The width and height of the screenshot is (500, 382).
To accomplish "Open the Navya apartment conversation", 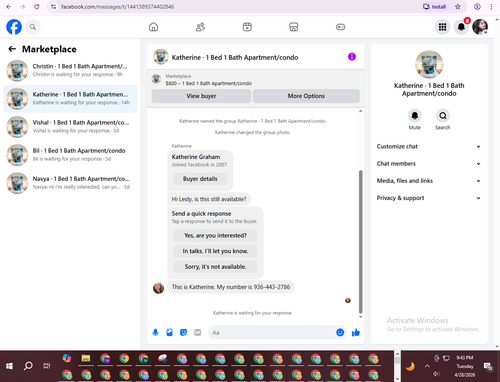I will [x=70, y=183].
